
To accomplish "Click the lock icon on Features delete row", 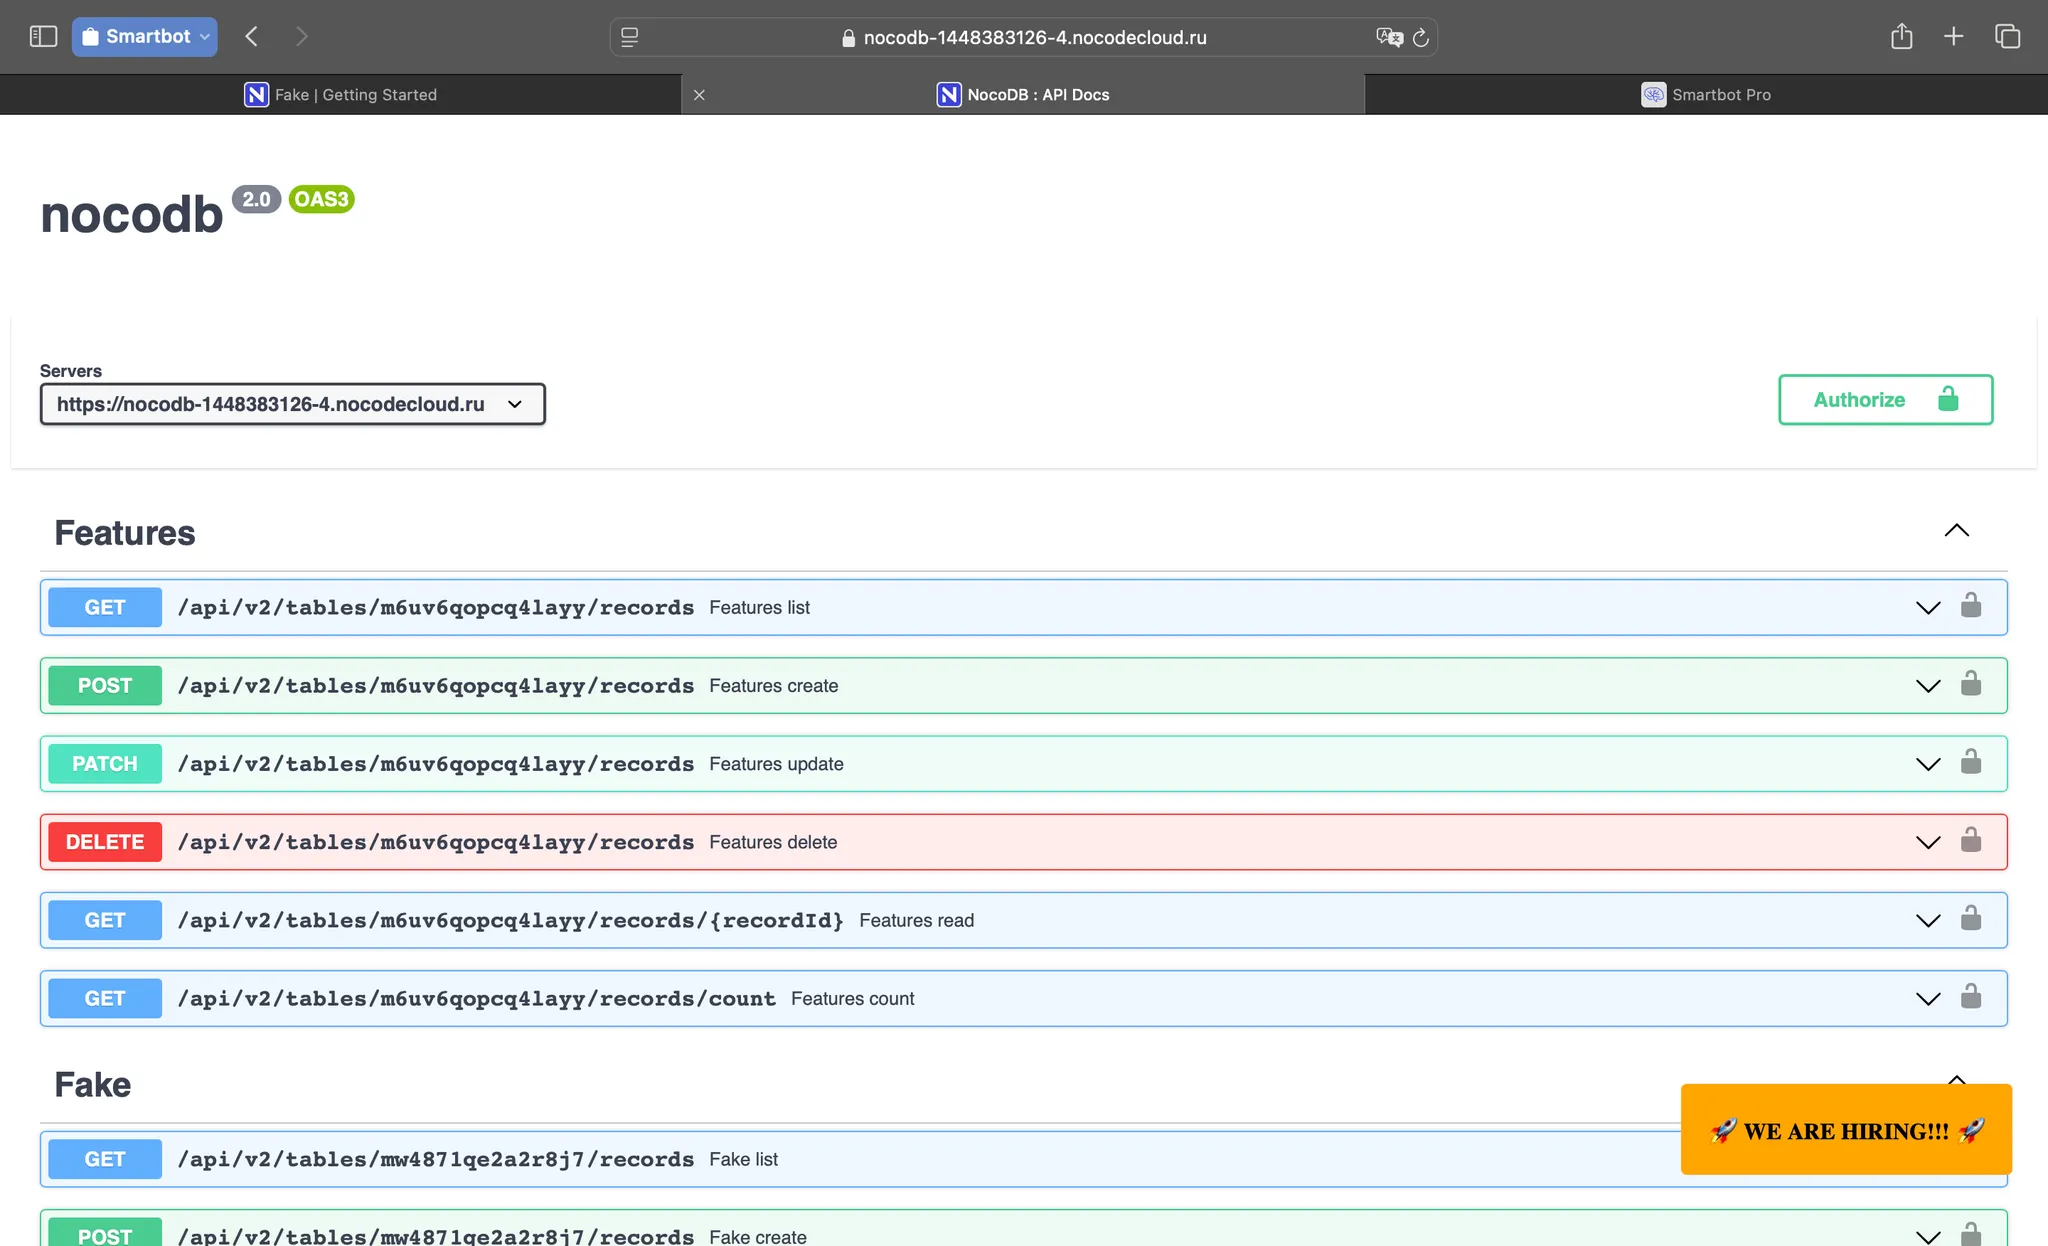I will point(1970,840).
